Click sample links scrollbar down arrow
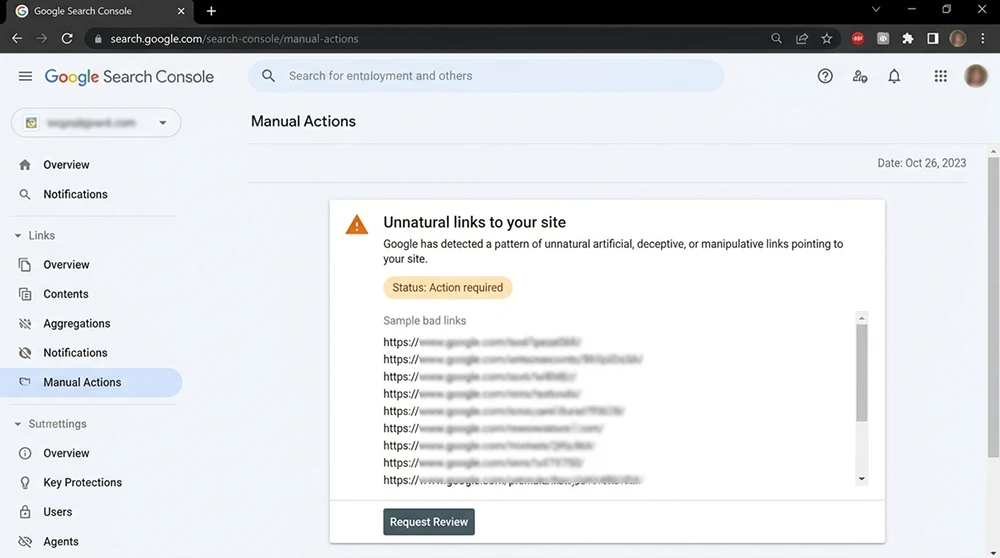The image size is (1000, 558). (x=862, y=479)
